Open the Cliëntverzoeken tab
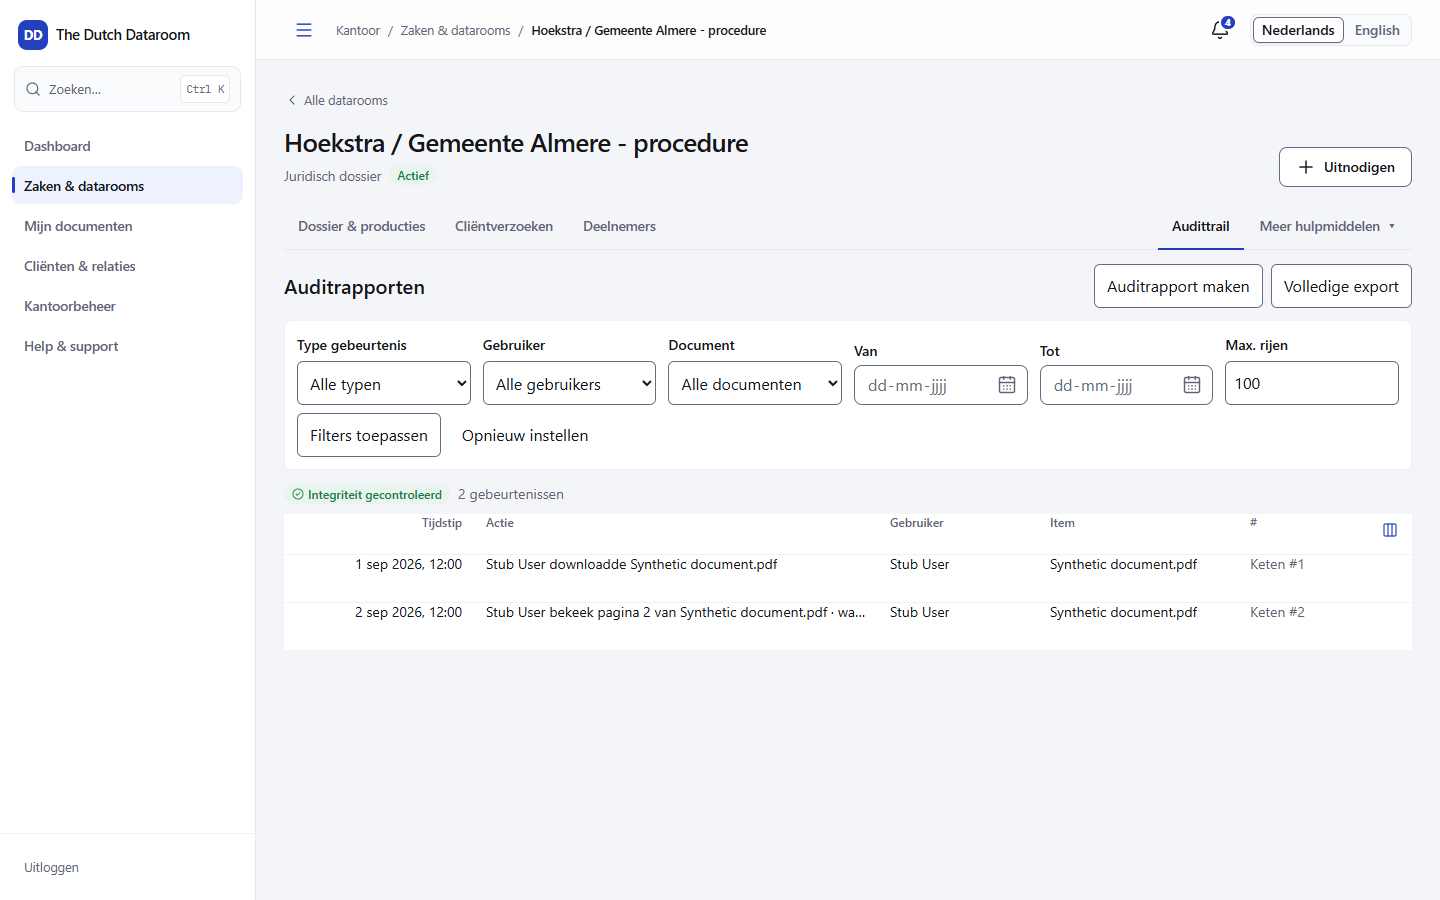This screenshot has width=1440, height=900. tap(504, 227)
